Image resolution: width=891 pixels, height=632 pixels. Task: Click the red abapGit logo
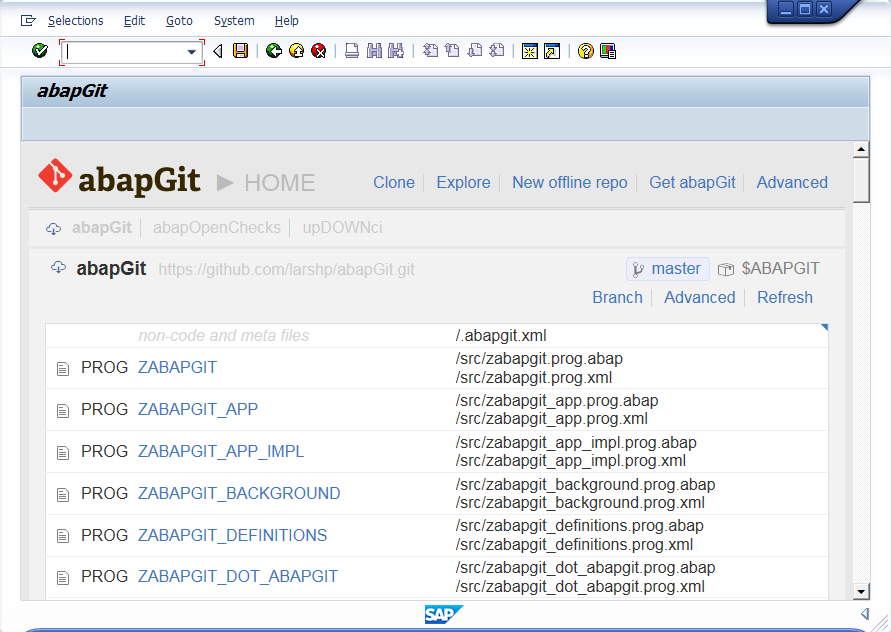55,176
